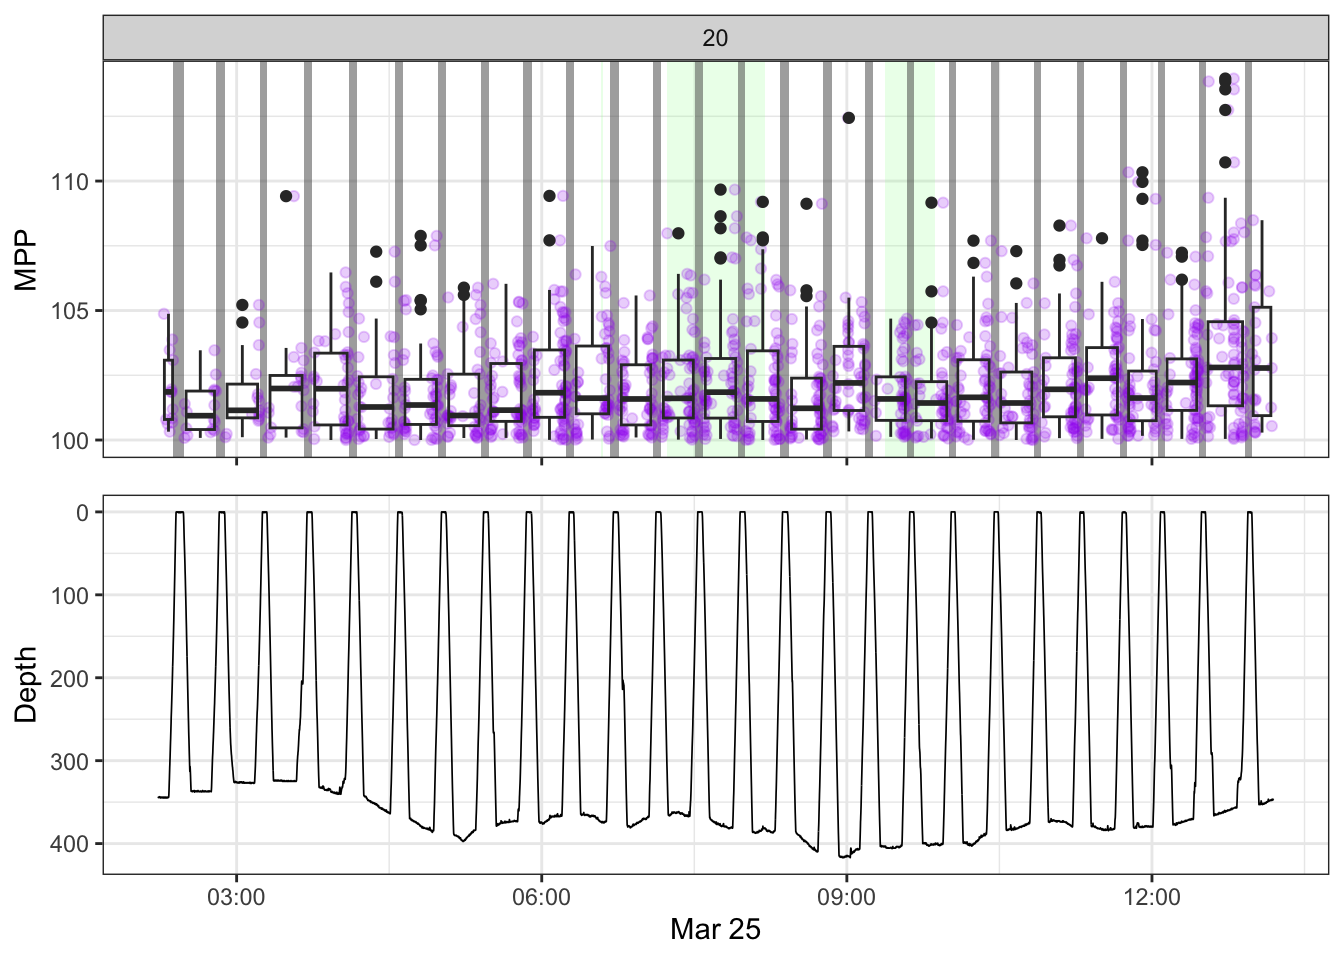
Task: Click the 105 tick on MPP axis
Action: tap(71, 311)
